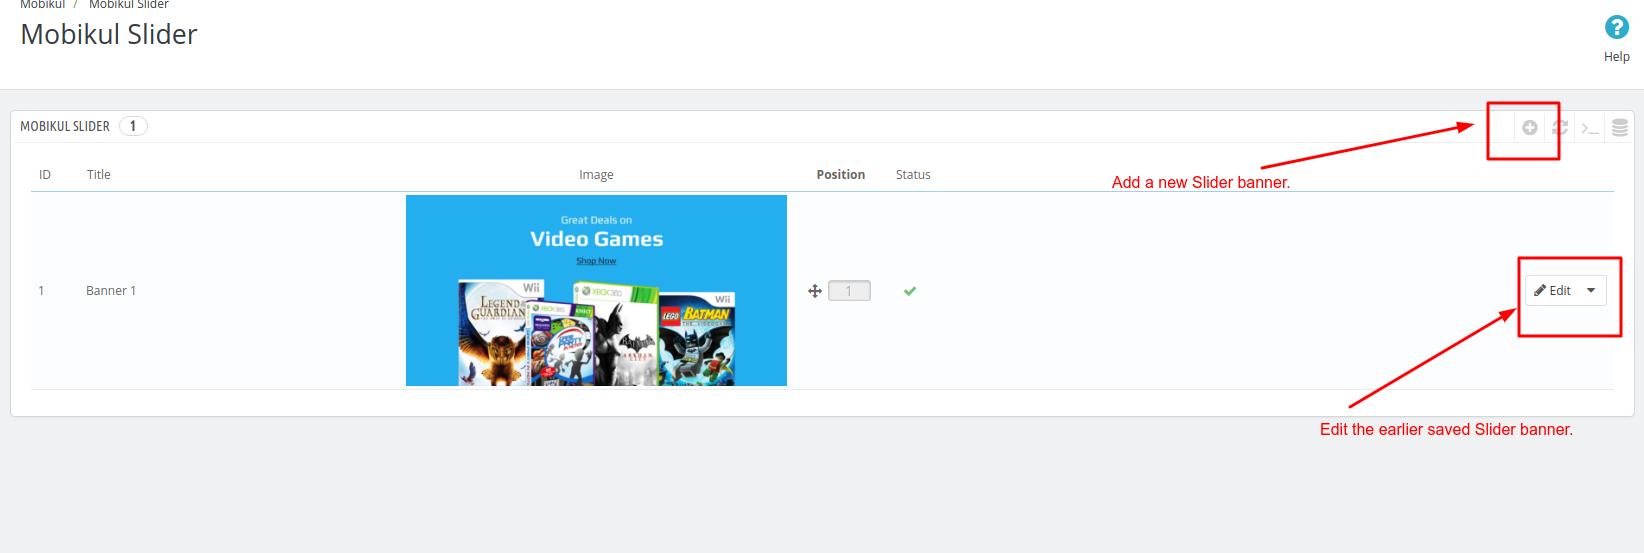Grab the move handle for Banner 1
Screen dimensions: 1644x553
coord(815,291)
